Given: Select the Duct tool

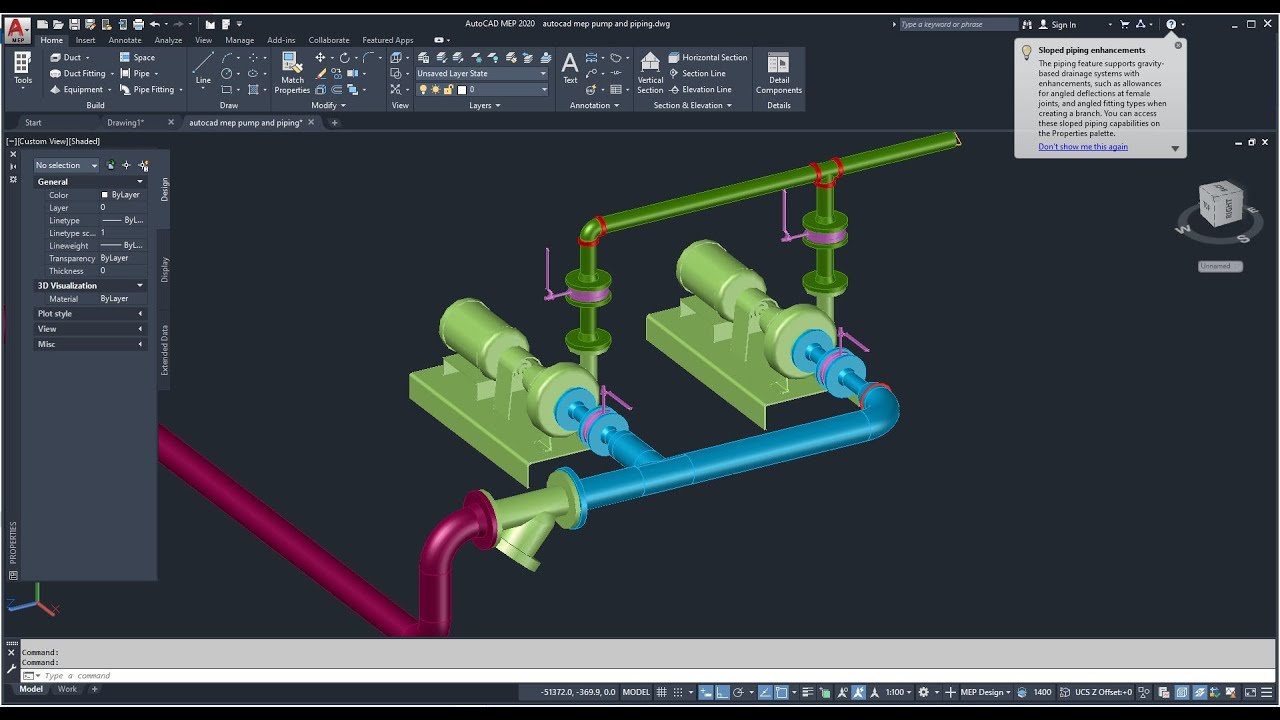Looking at the screenshot, I should (69, 57).
